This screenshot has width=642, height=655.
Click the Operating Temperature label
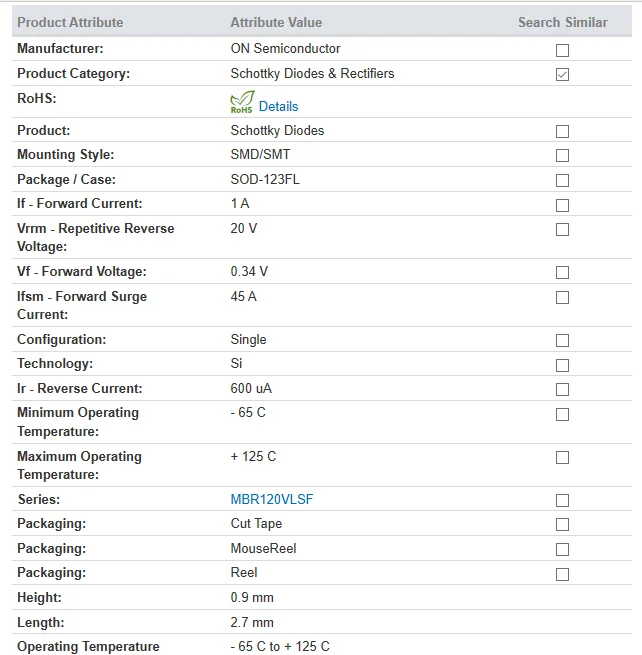(88, 646)
